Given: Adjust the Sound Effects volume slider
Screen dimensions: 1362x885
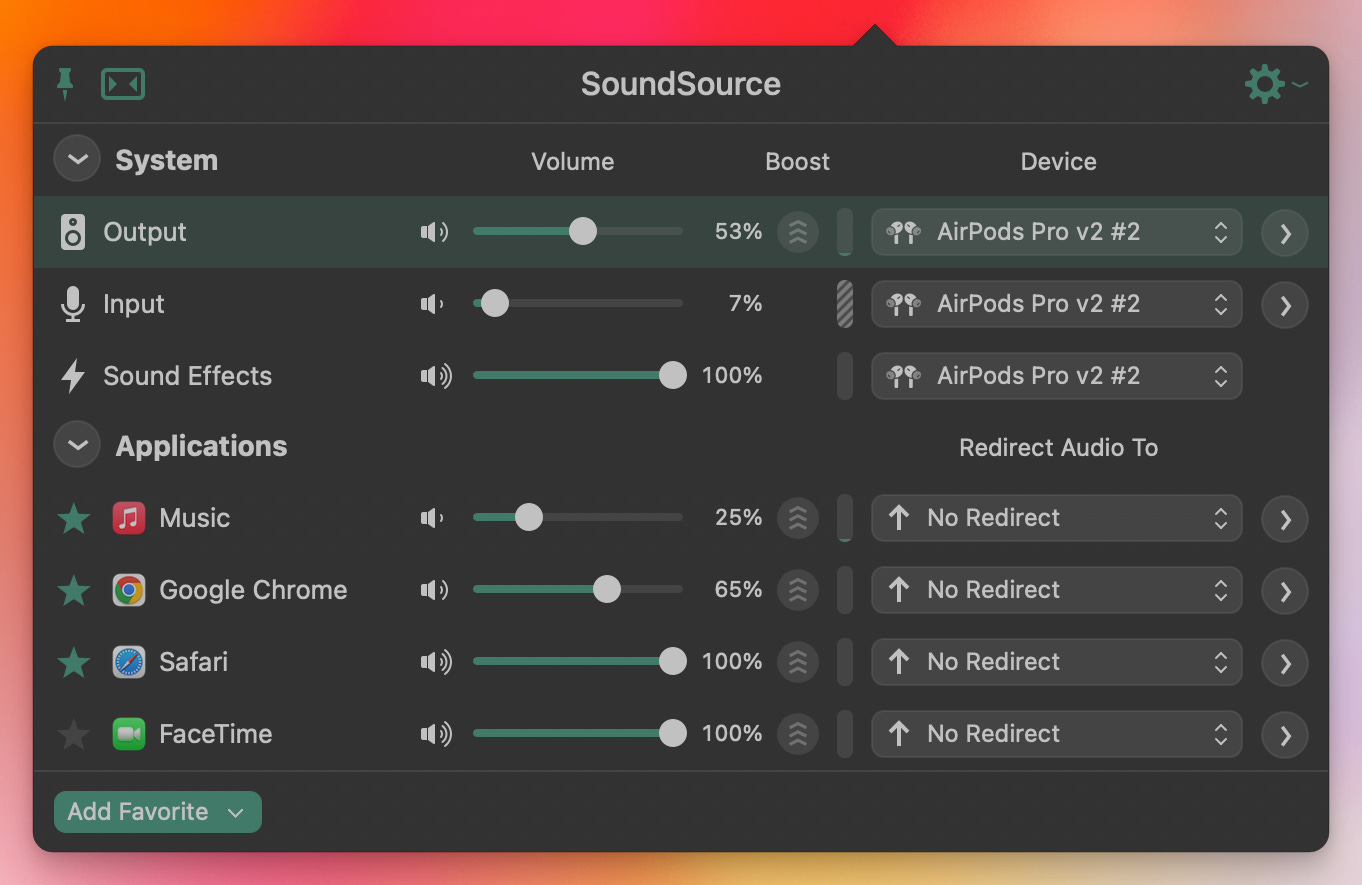Looking at the screenshot, I should pyautogui.click(x=578, y=376).
